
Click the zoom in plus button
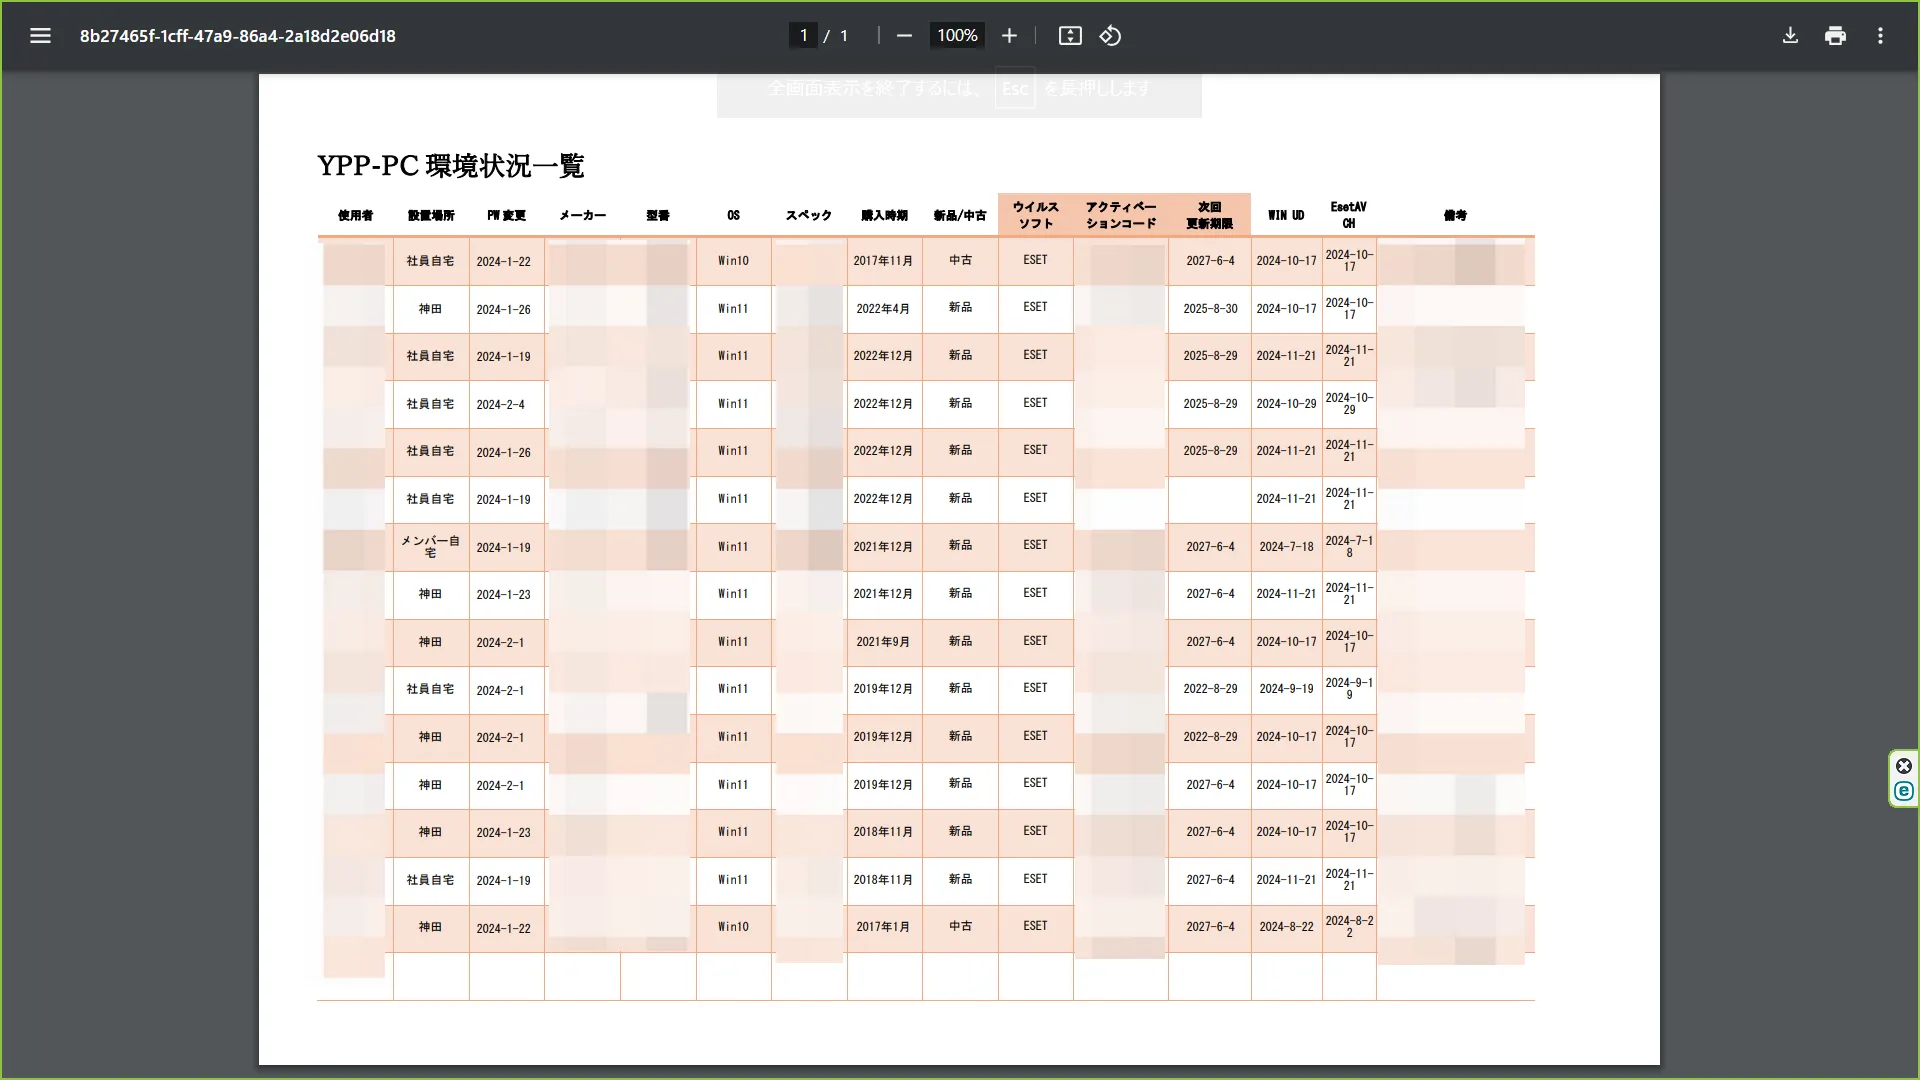click(1009, 36)
